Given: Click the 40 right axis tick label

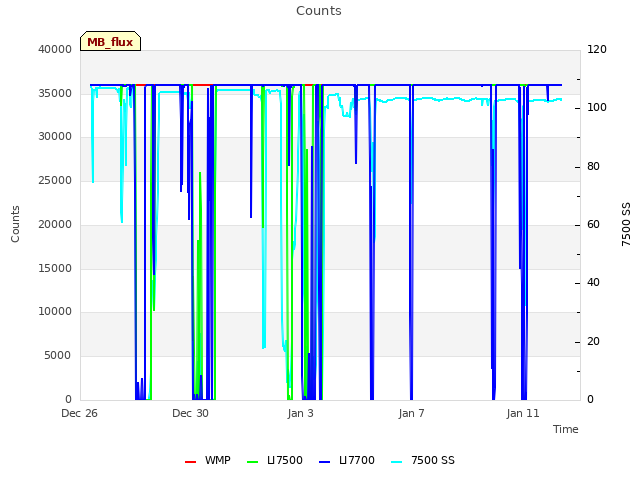Looking at the screenshot, I should point(593,283).
